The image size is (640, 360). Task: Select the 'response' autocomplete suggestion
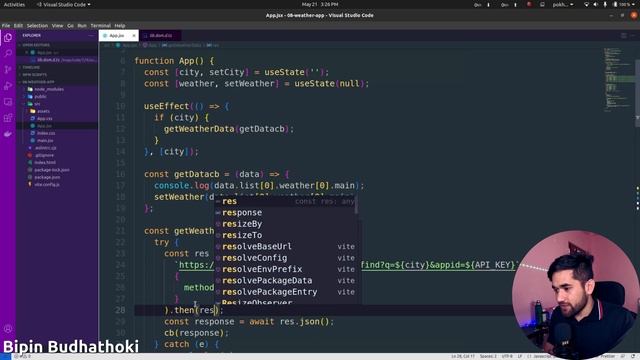pyautogui.click(x=285, y=213)
